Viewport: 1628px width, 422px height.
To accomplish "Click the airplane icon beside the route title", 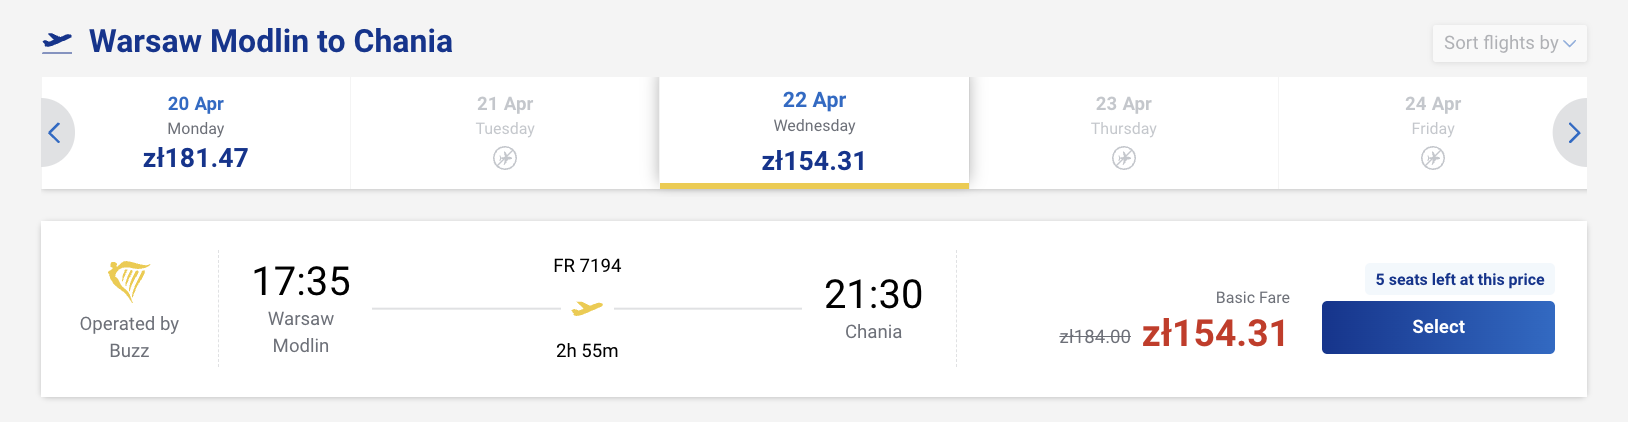I will (58, 42).
